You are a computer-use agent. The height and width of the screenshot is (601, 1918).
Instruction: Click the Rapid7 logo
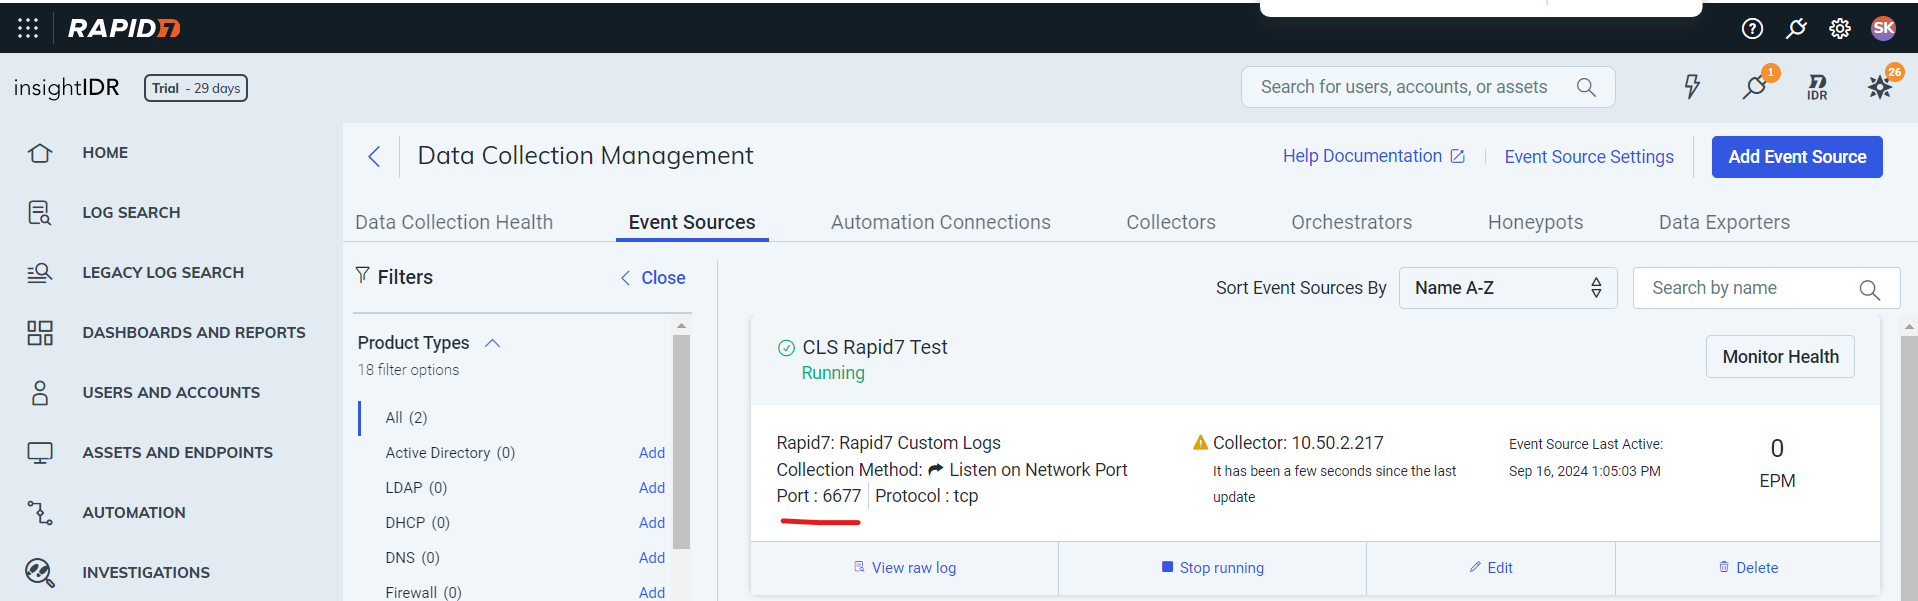[x=124, y=28]
